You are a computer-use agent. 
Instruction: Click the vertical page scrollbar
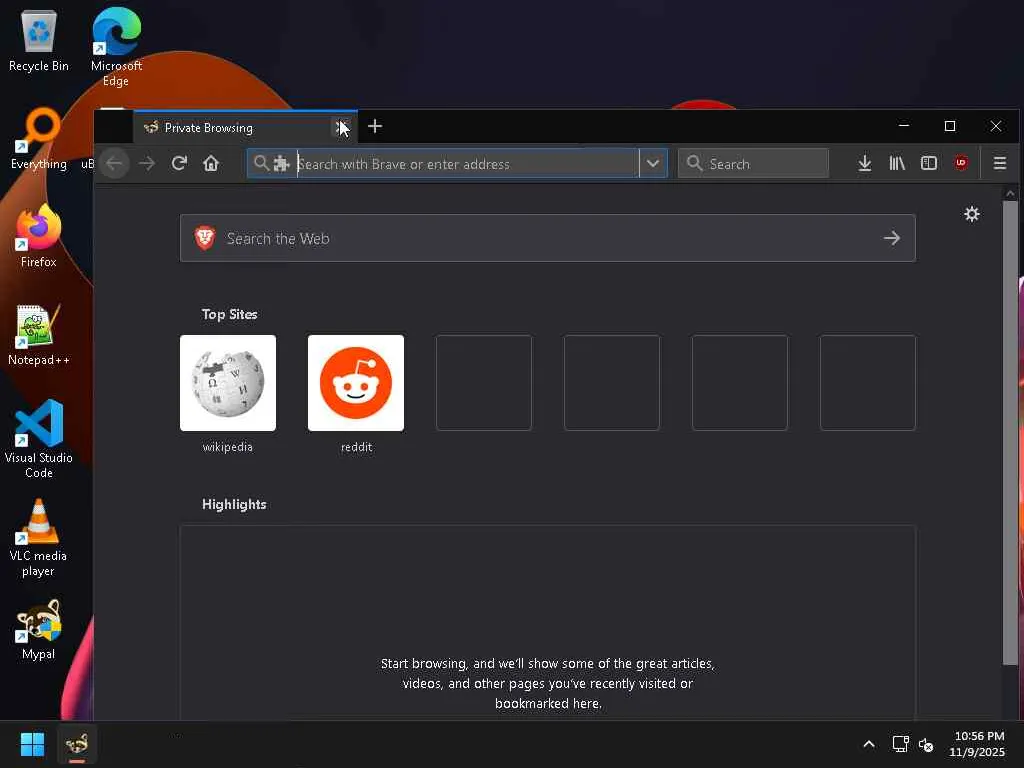[1010, 431]
